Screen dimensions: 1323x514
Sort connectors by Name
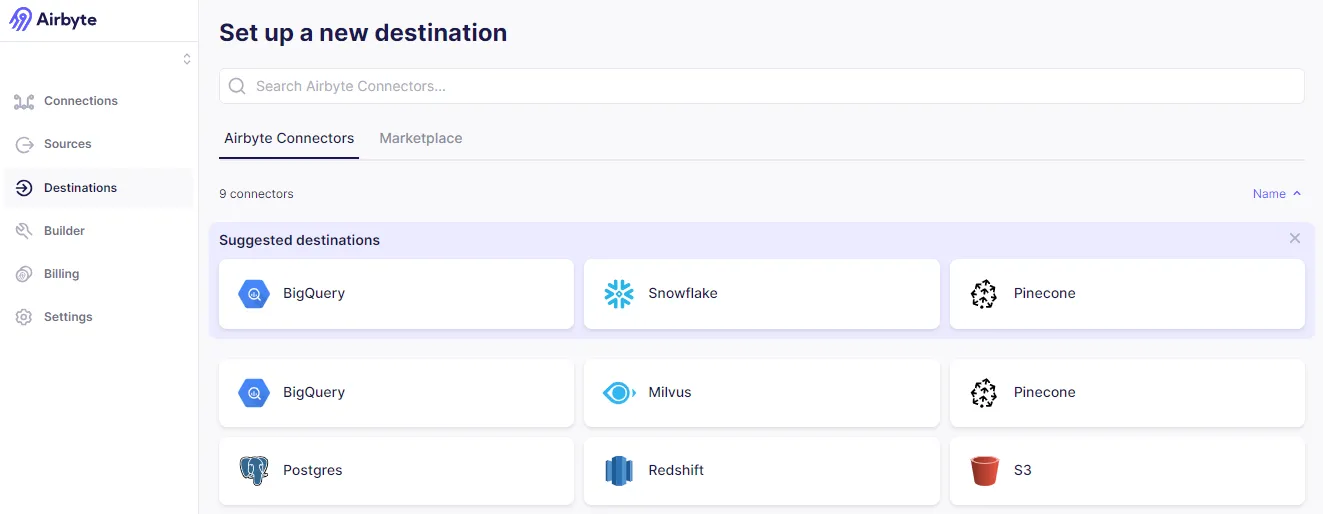[x=1277, y=194]
